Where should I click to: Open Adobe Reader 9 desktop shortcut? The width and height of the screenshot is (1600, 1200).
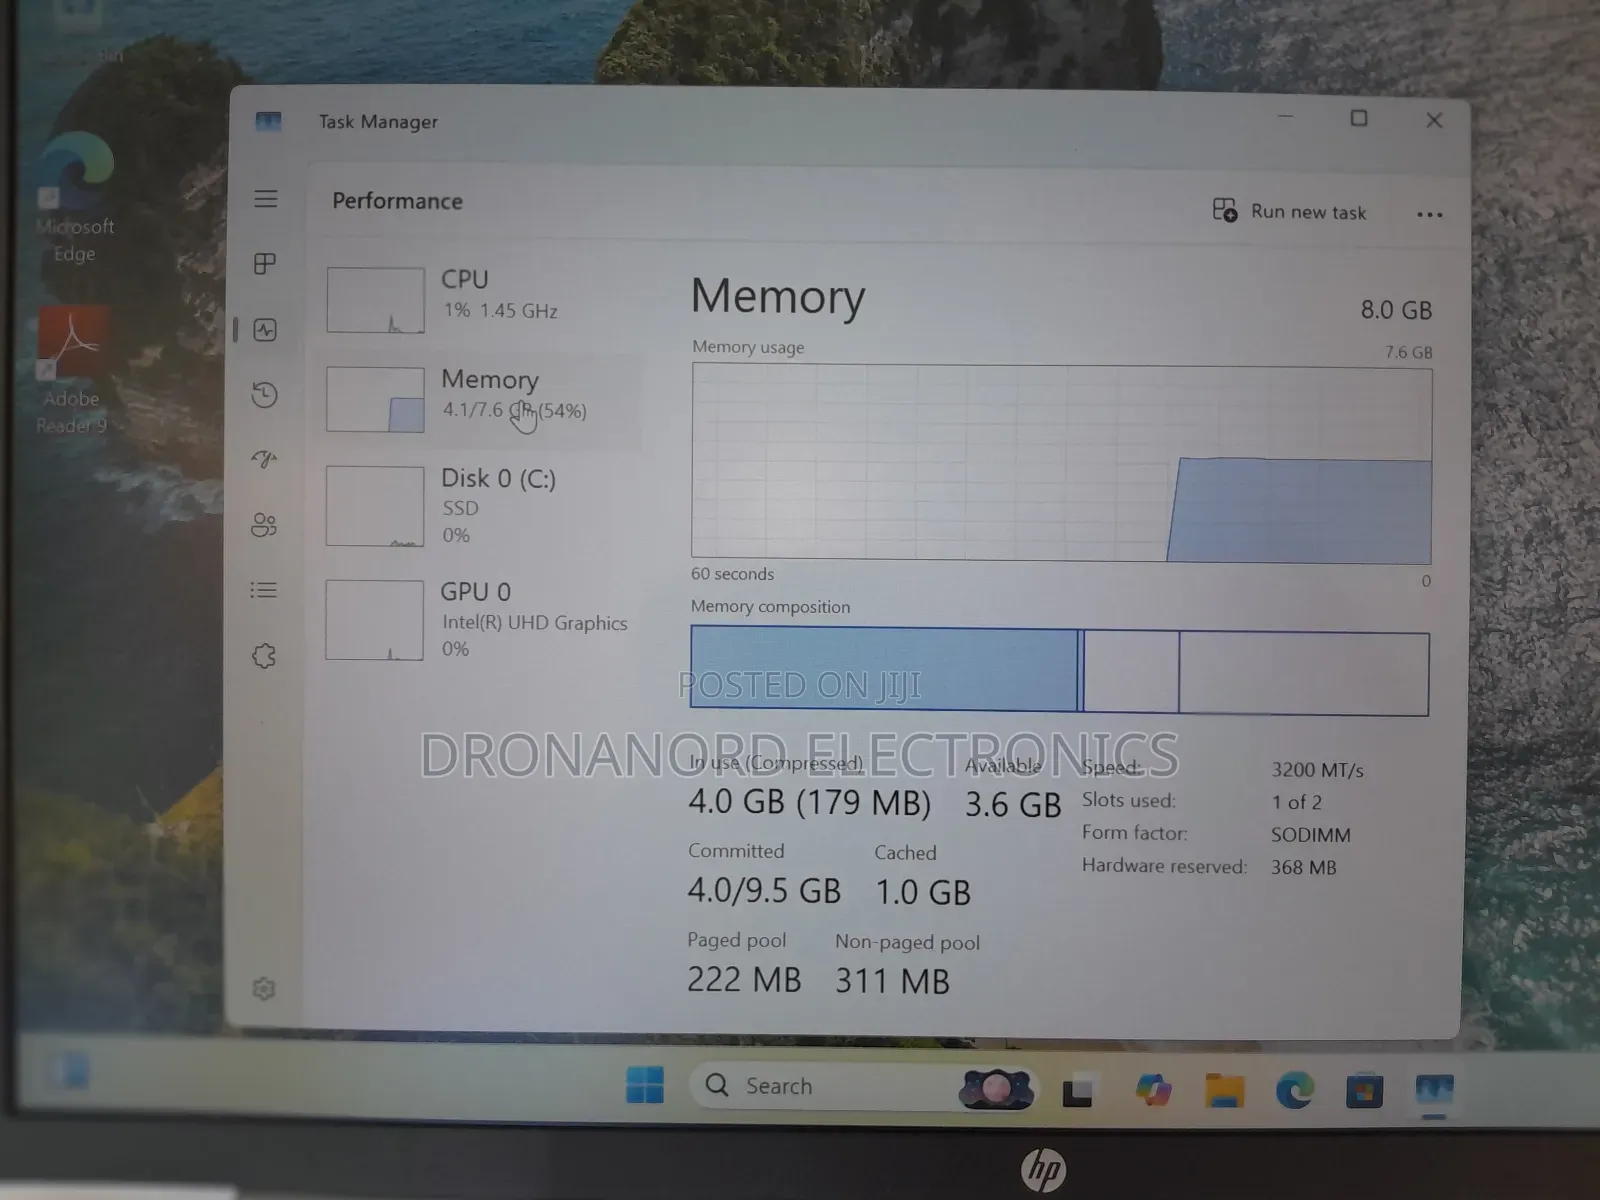coord(71,372)
